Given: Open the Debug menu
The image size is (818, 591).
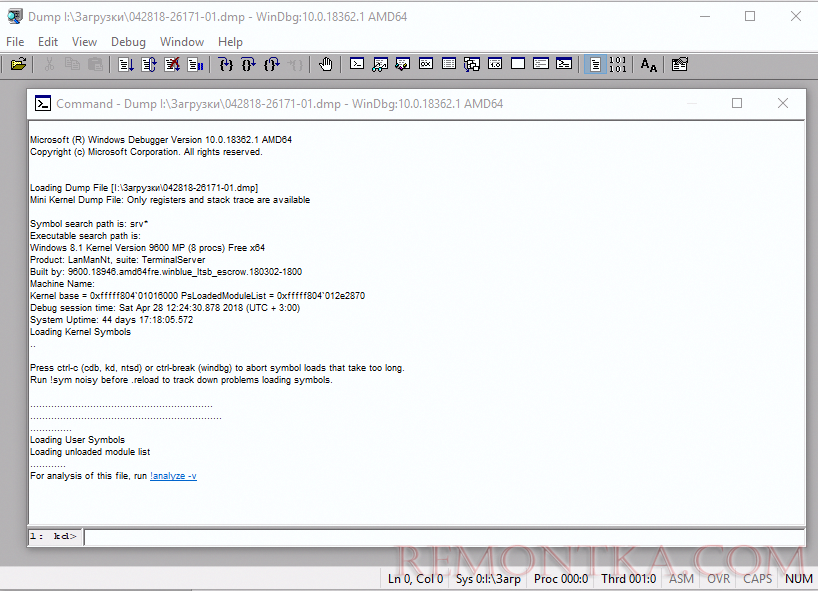Looking at the screenshot, I should click(x=128, y=42).
